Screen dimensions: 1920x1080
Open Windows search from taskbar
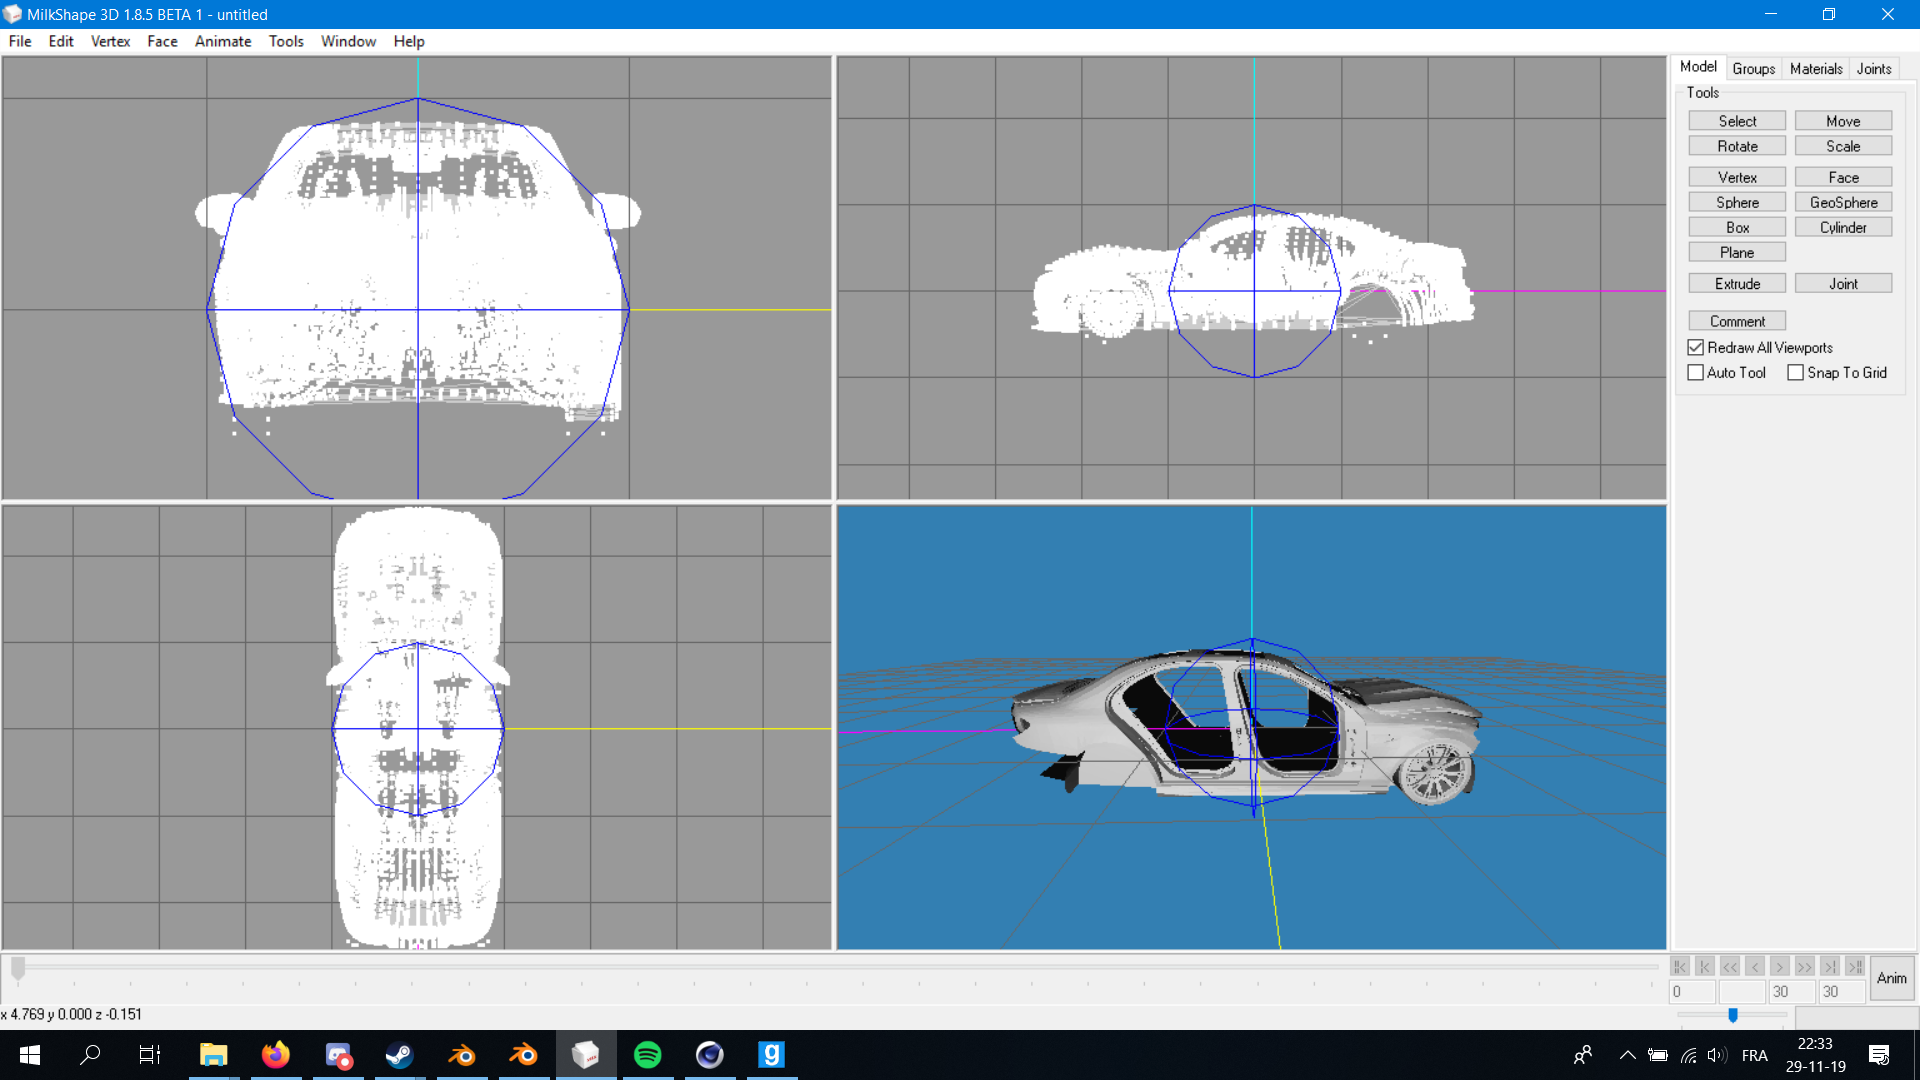pyautogui.click(x=90, y=1055)
